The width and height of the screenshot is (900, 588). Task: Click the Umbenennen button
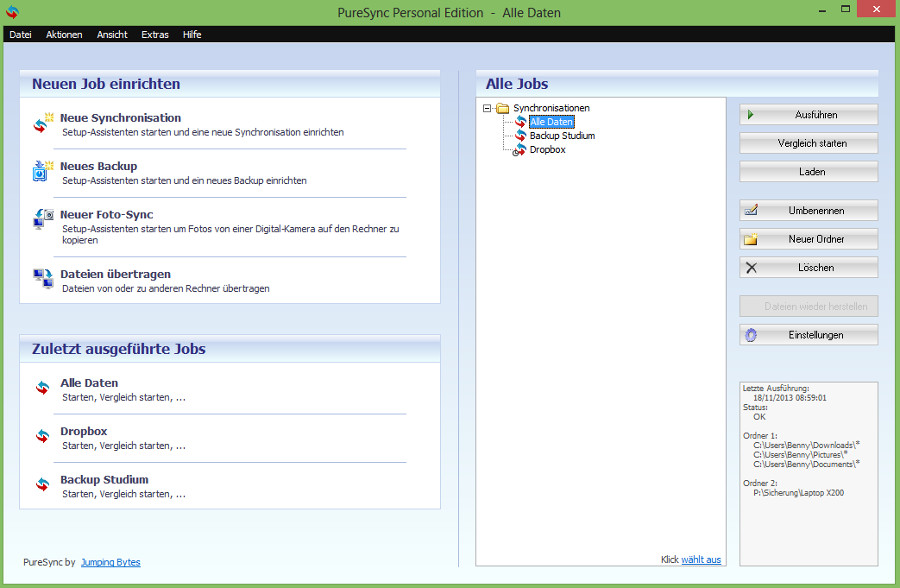pyautogui.click(x=809, y=210)
